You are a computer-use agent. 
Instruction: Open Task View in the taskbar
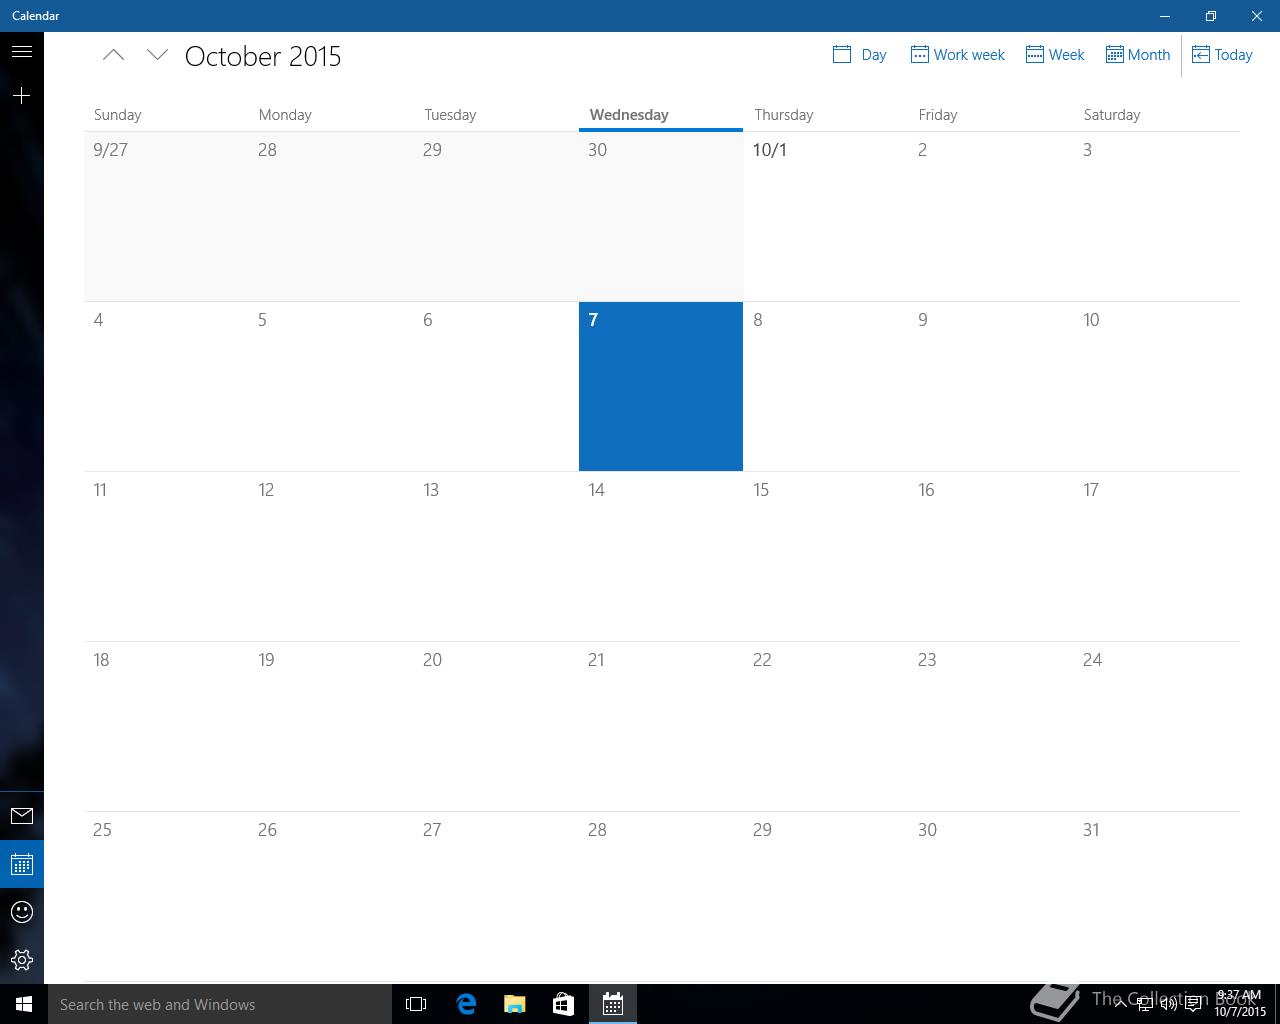pyautogui.click(x=416, y=1004)
